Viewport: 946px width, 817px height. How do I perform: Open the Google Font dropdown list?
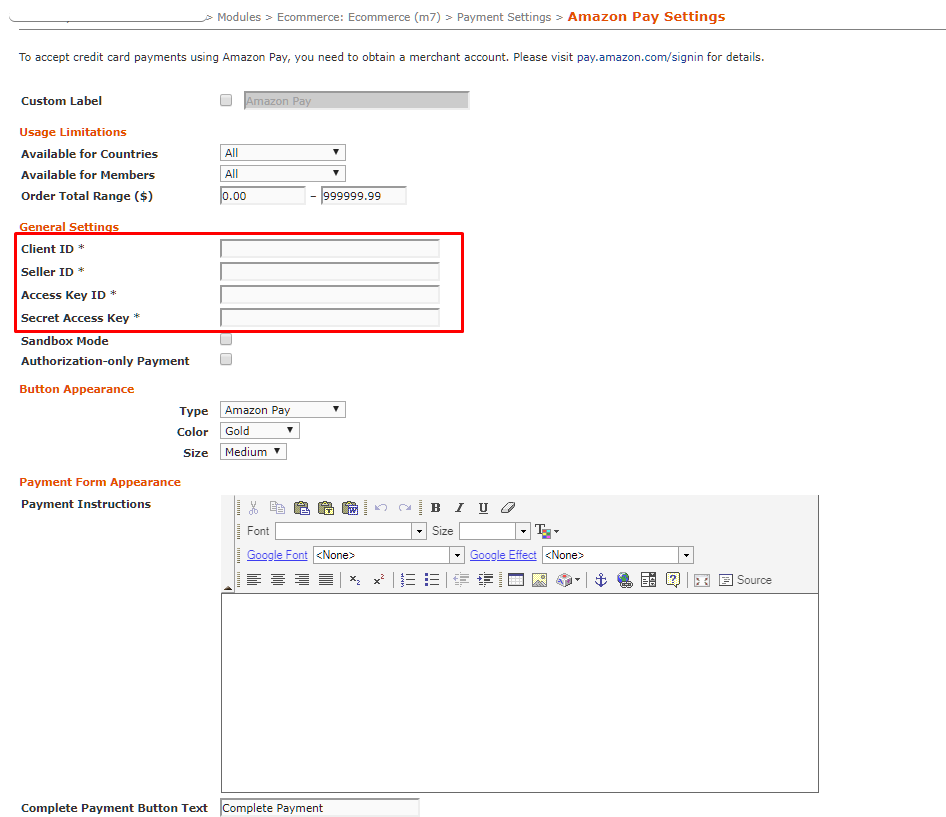tap(389, 555)
